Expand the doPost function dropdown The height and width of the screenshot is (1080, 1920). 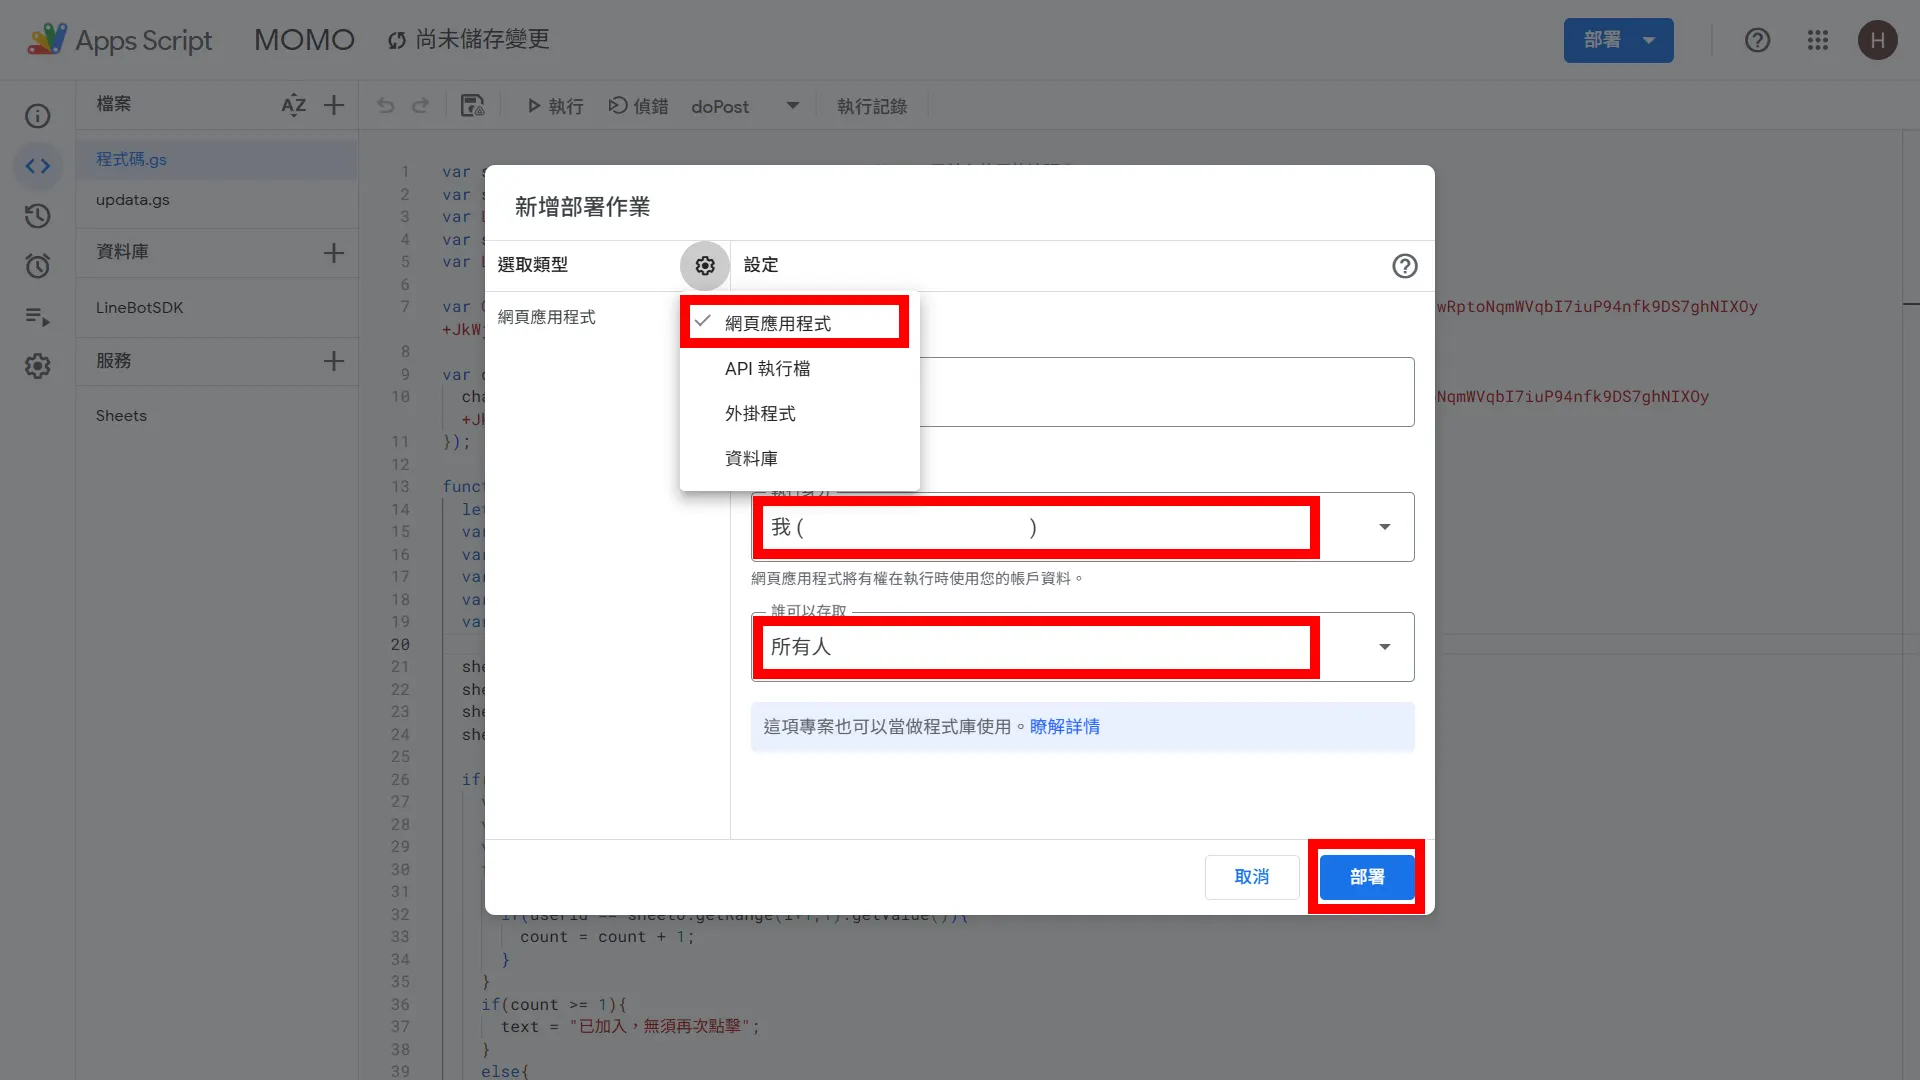(x=791, y=105)
